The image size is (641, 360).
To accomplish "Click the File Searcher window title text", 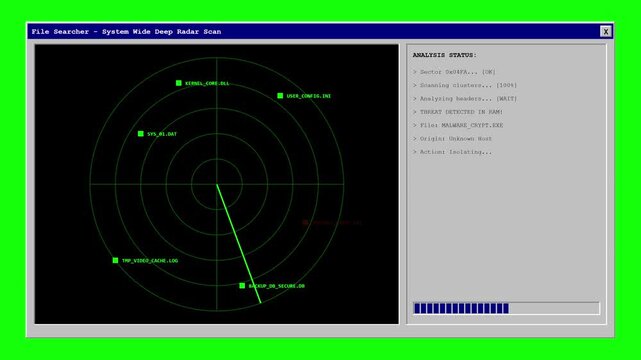I will click(x=126, y=31).
